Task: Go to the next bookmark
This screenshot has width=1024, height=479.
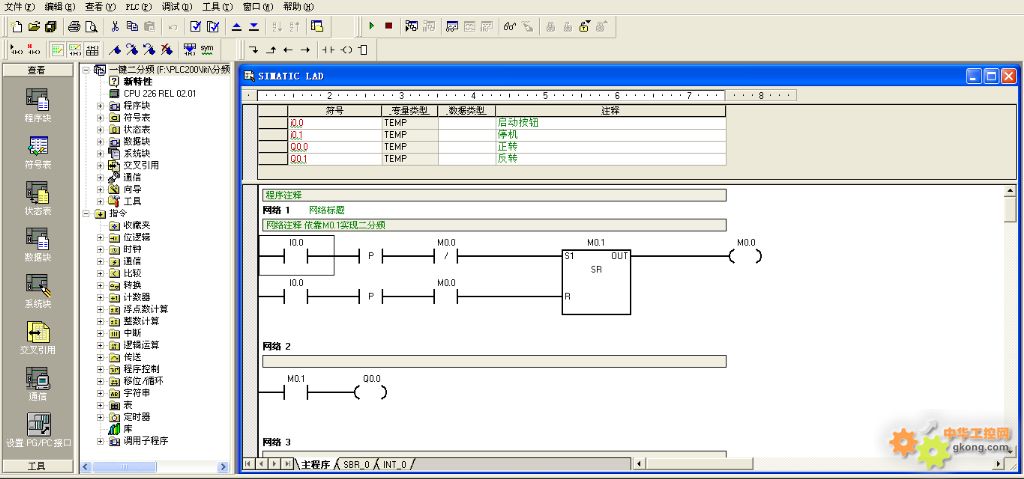Action: coord(132,50)
